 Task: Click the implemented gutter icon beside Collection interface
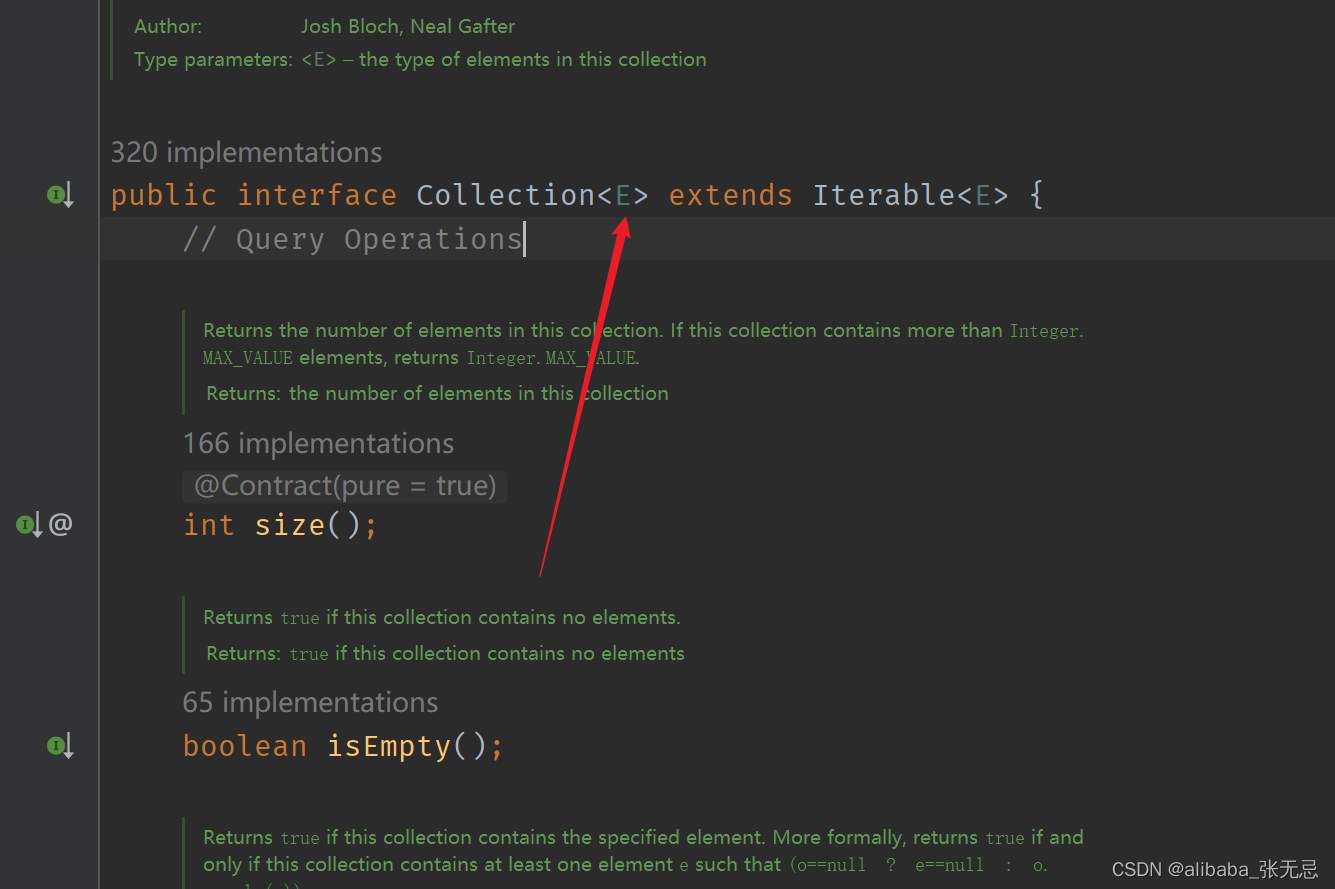click(60, 195)
